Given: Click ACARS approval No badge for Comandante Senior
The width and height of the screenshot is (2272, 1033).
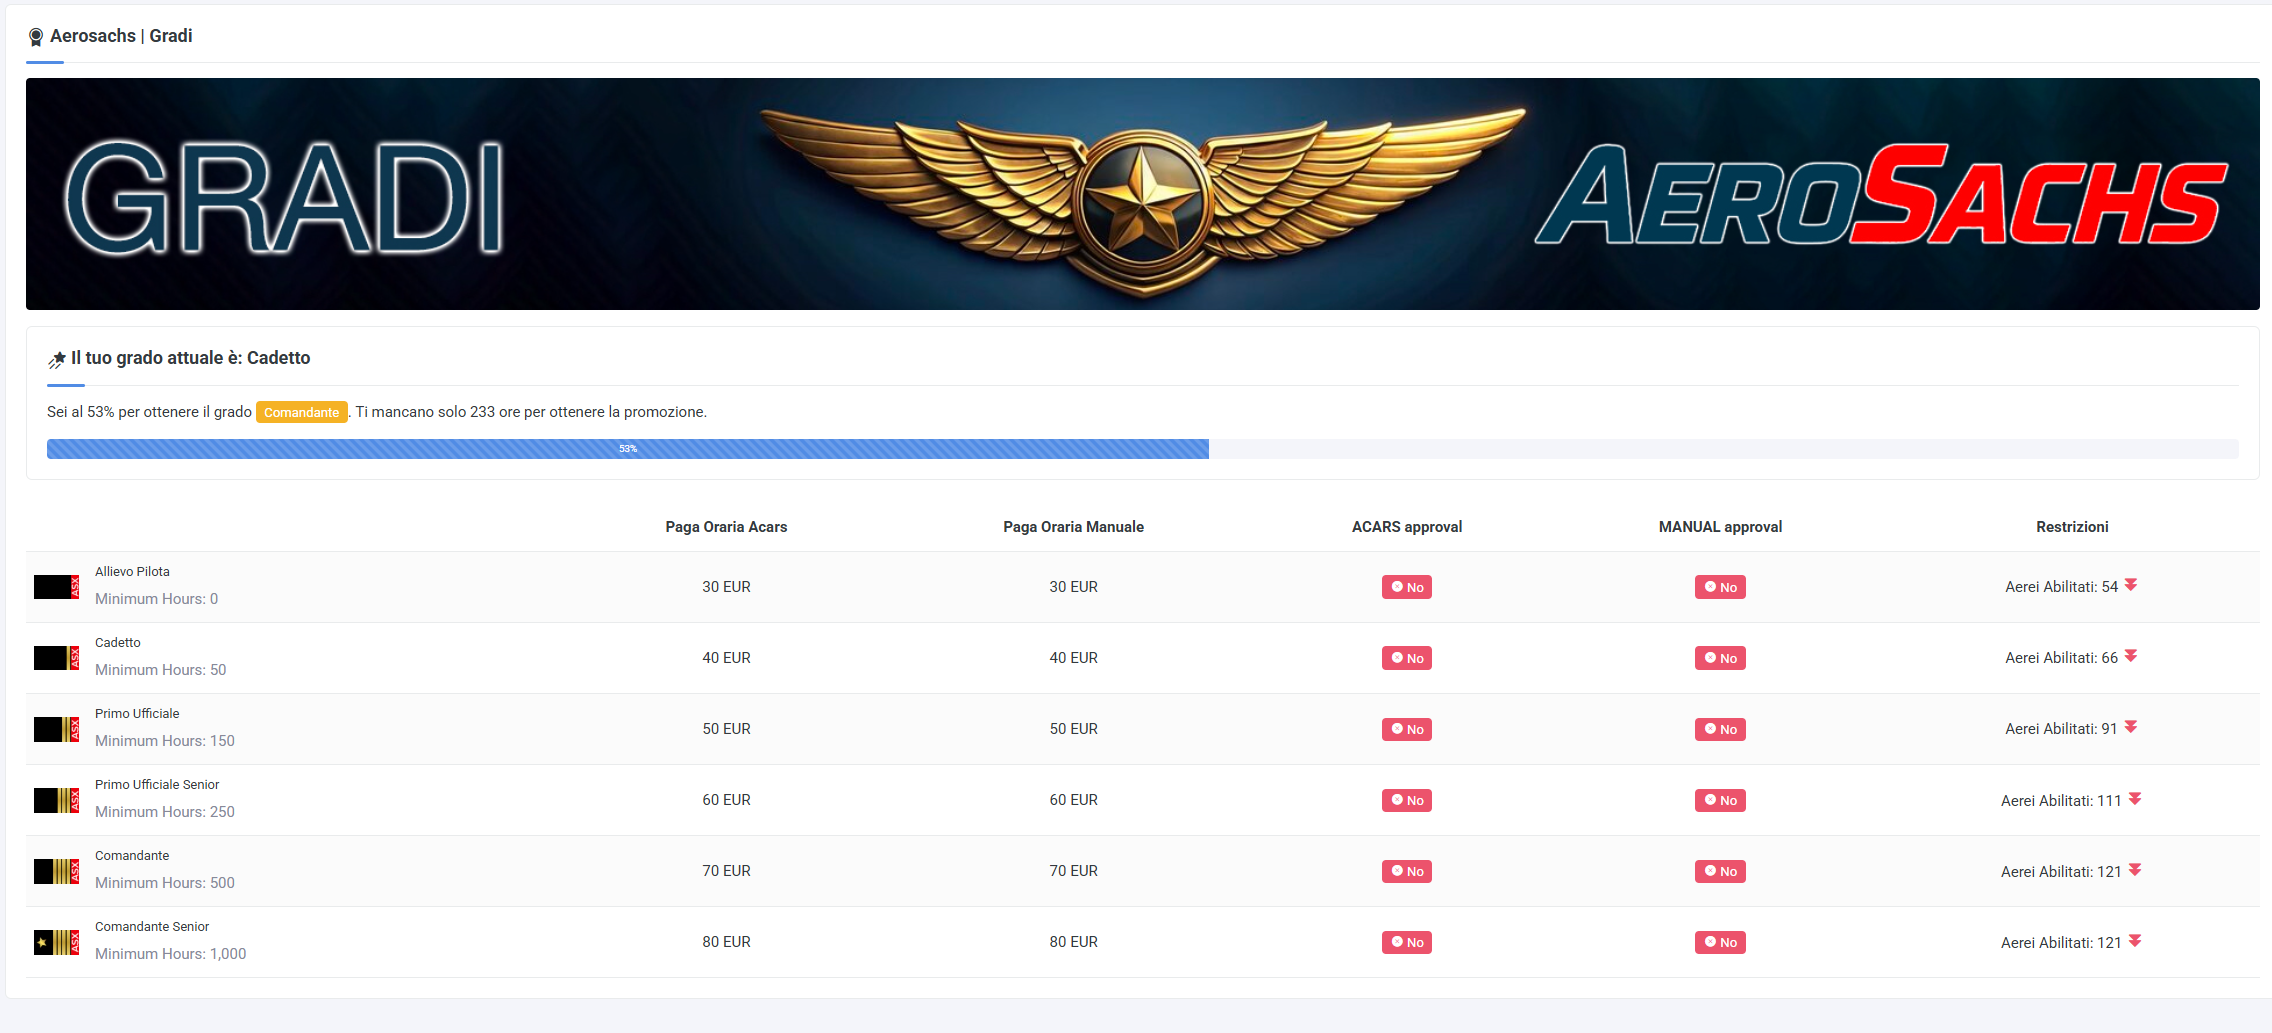Looking at the screenshot, I should coord(1406,942).
